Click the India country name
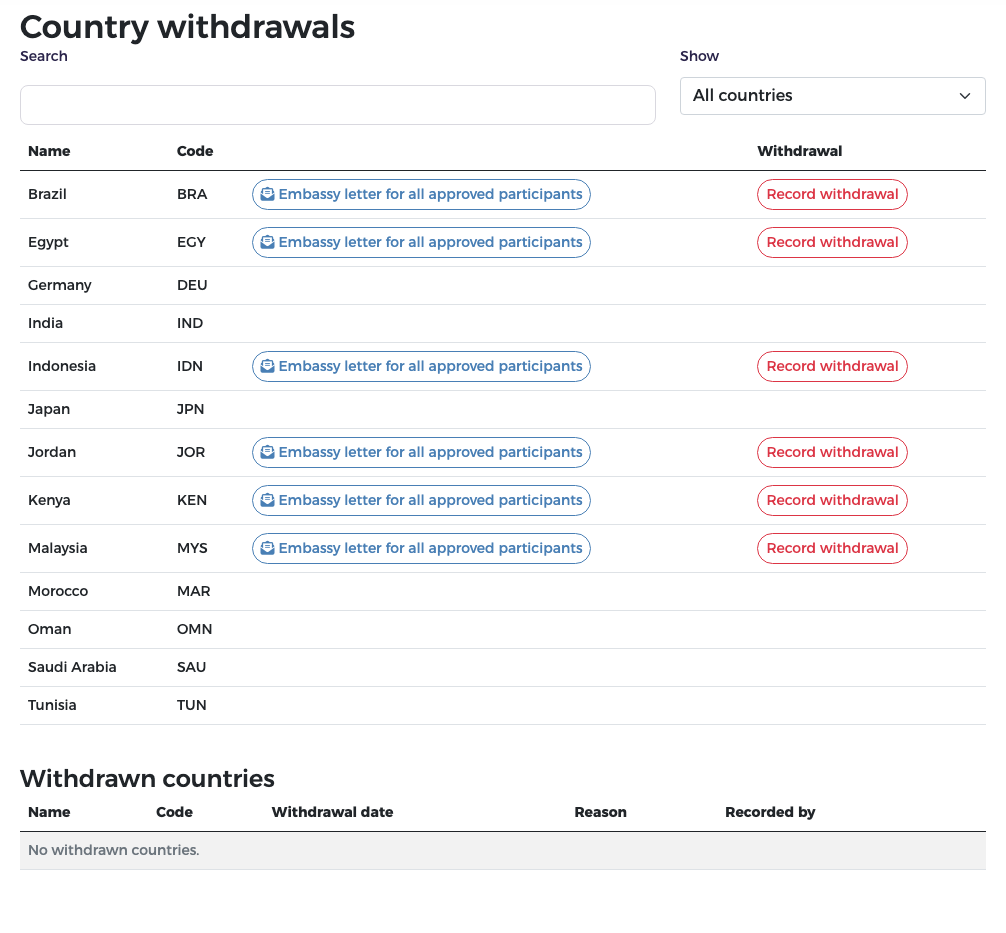 pos(46,323)
